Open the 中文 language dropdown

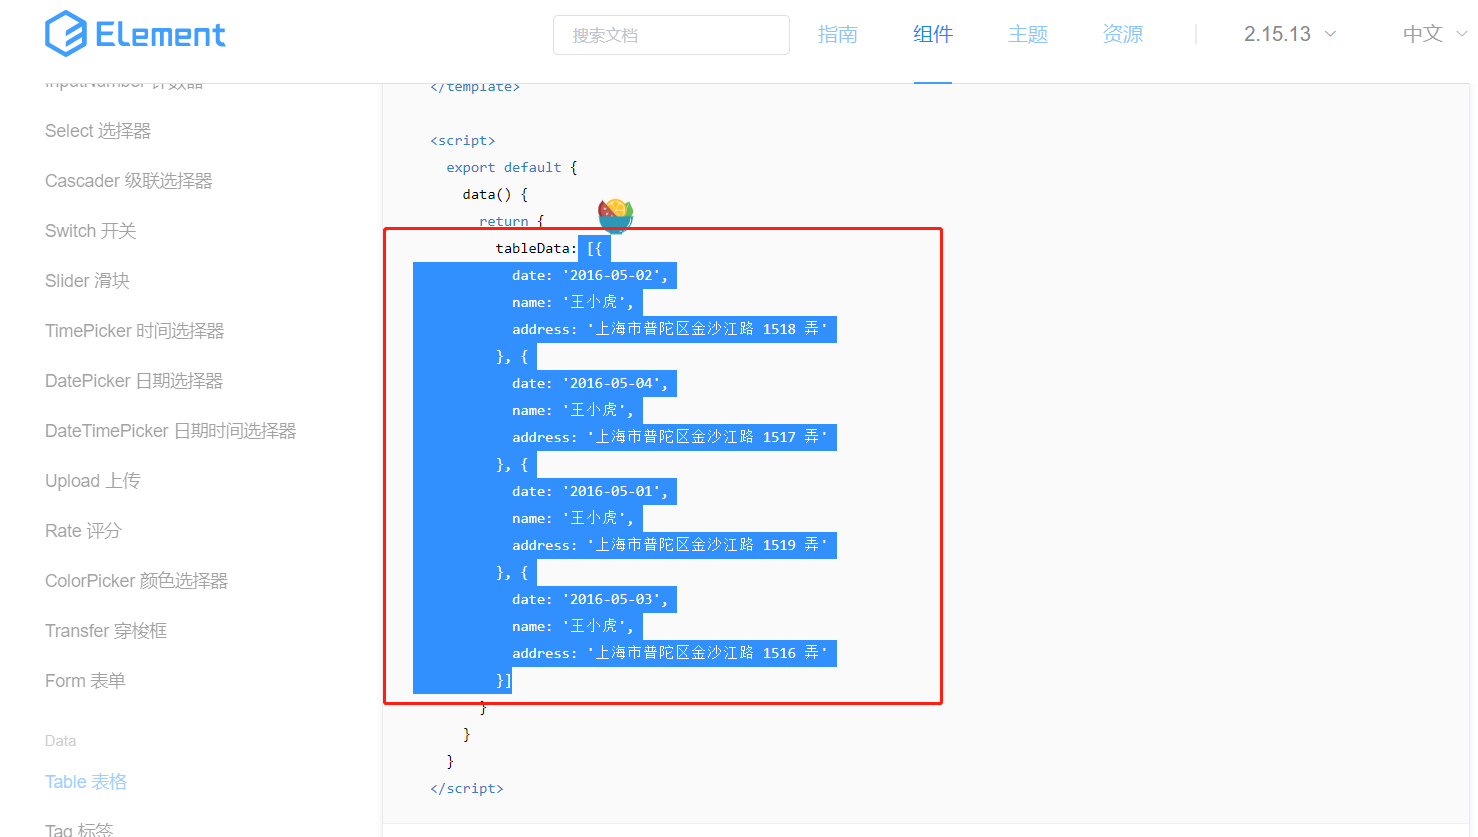[x=1422, y=33]
